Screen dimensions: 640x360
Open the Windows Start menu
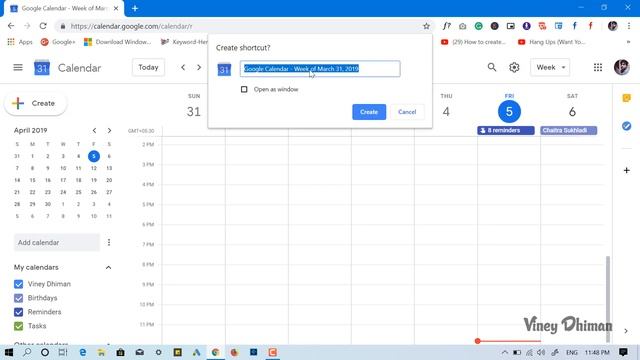(x=9, y=352)
